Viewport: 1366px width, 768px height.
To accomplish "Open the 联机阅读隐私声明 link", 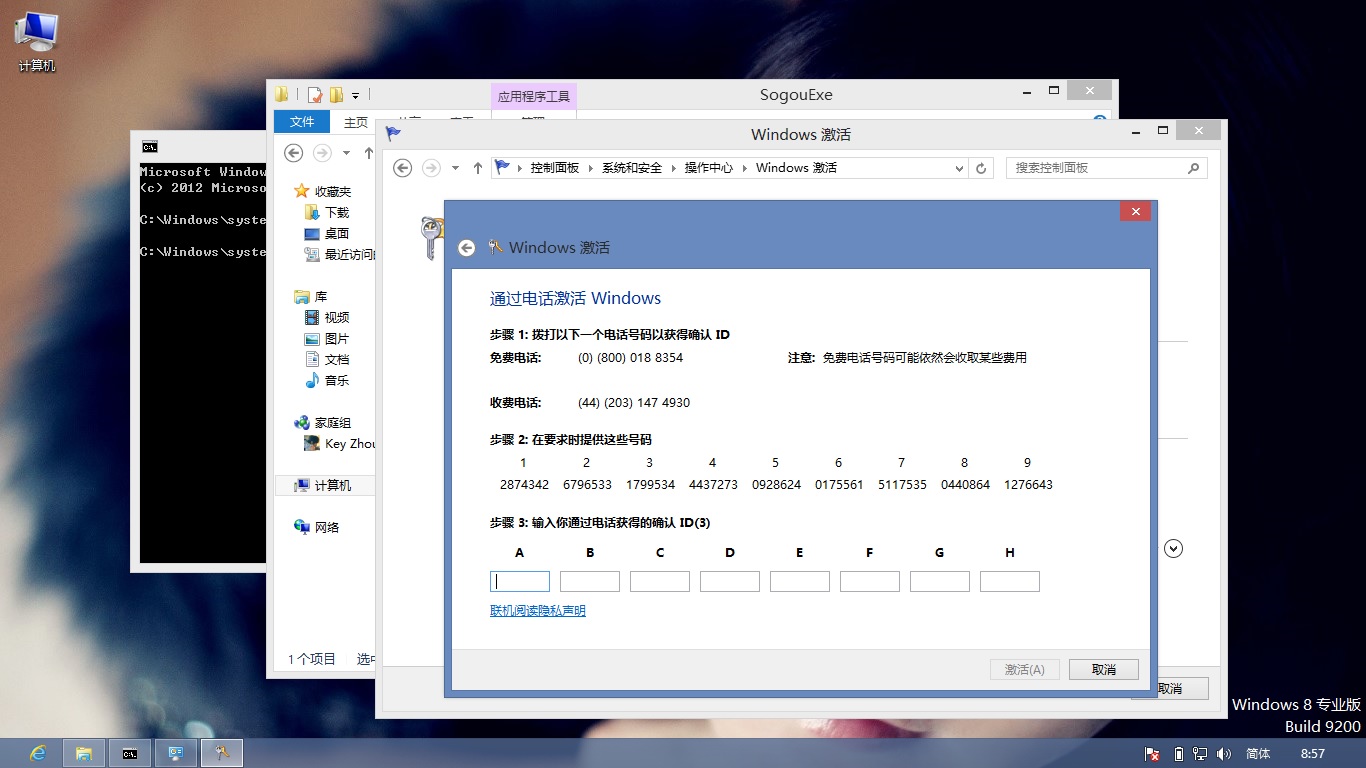I will pos(538,611).
